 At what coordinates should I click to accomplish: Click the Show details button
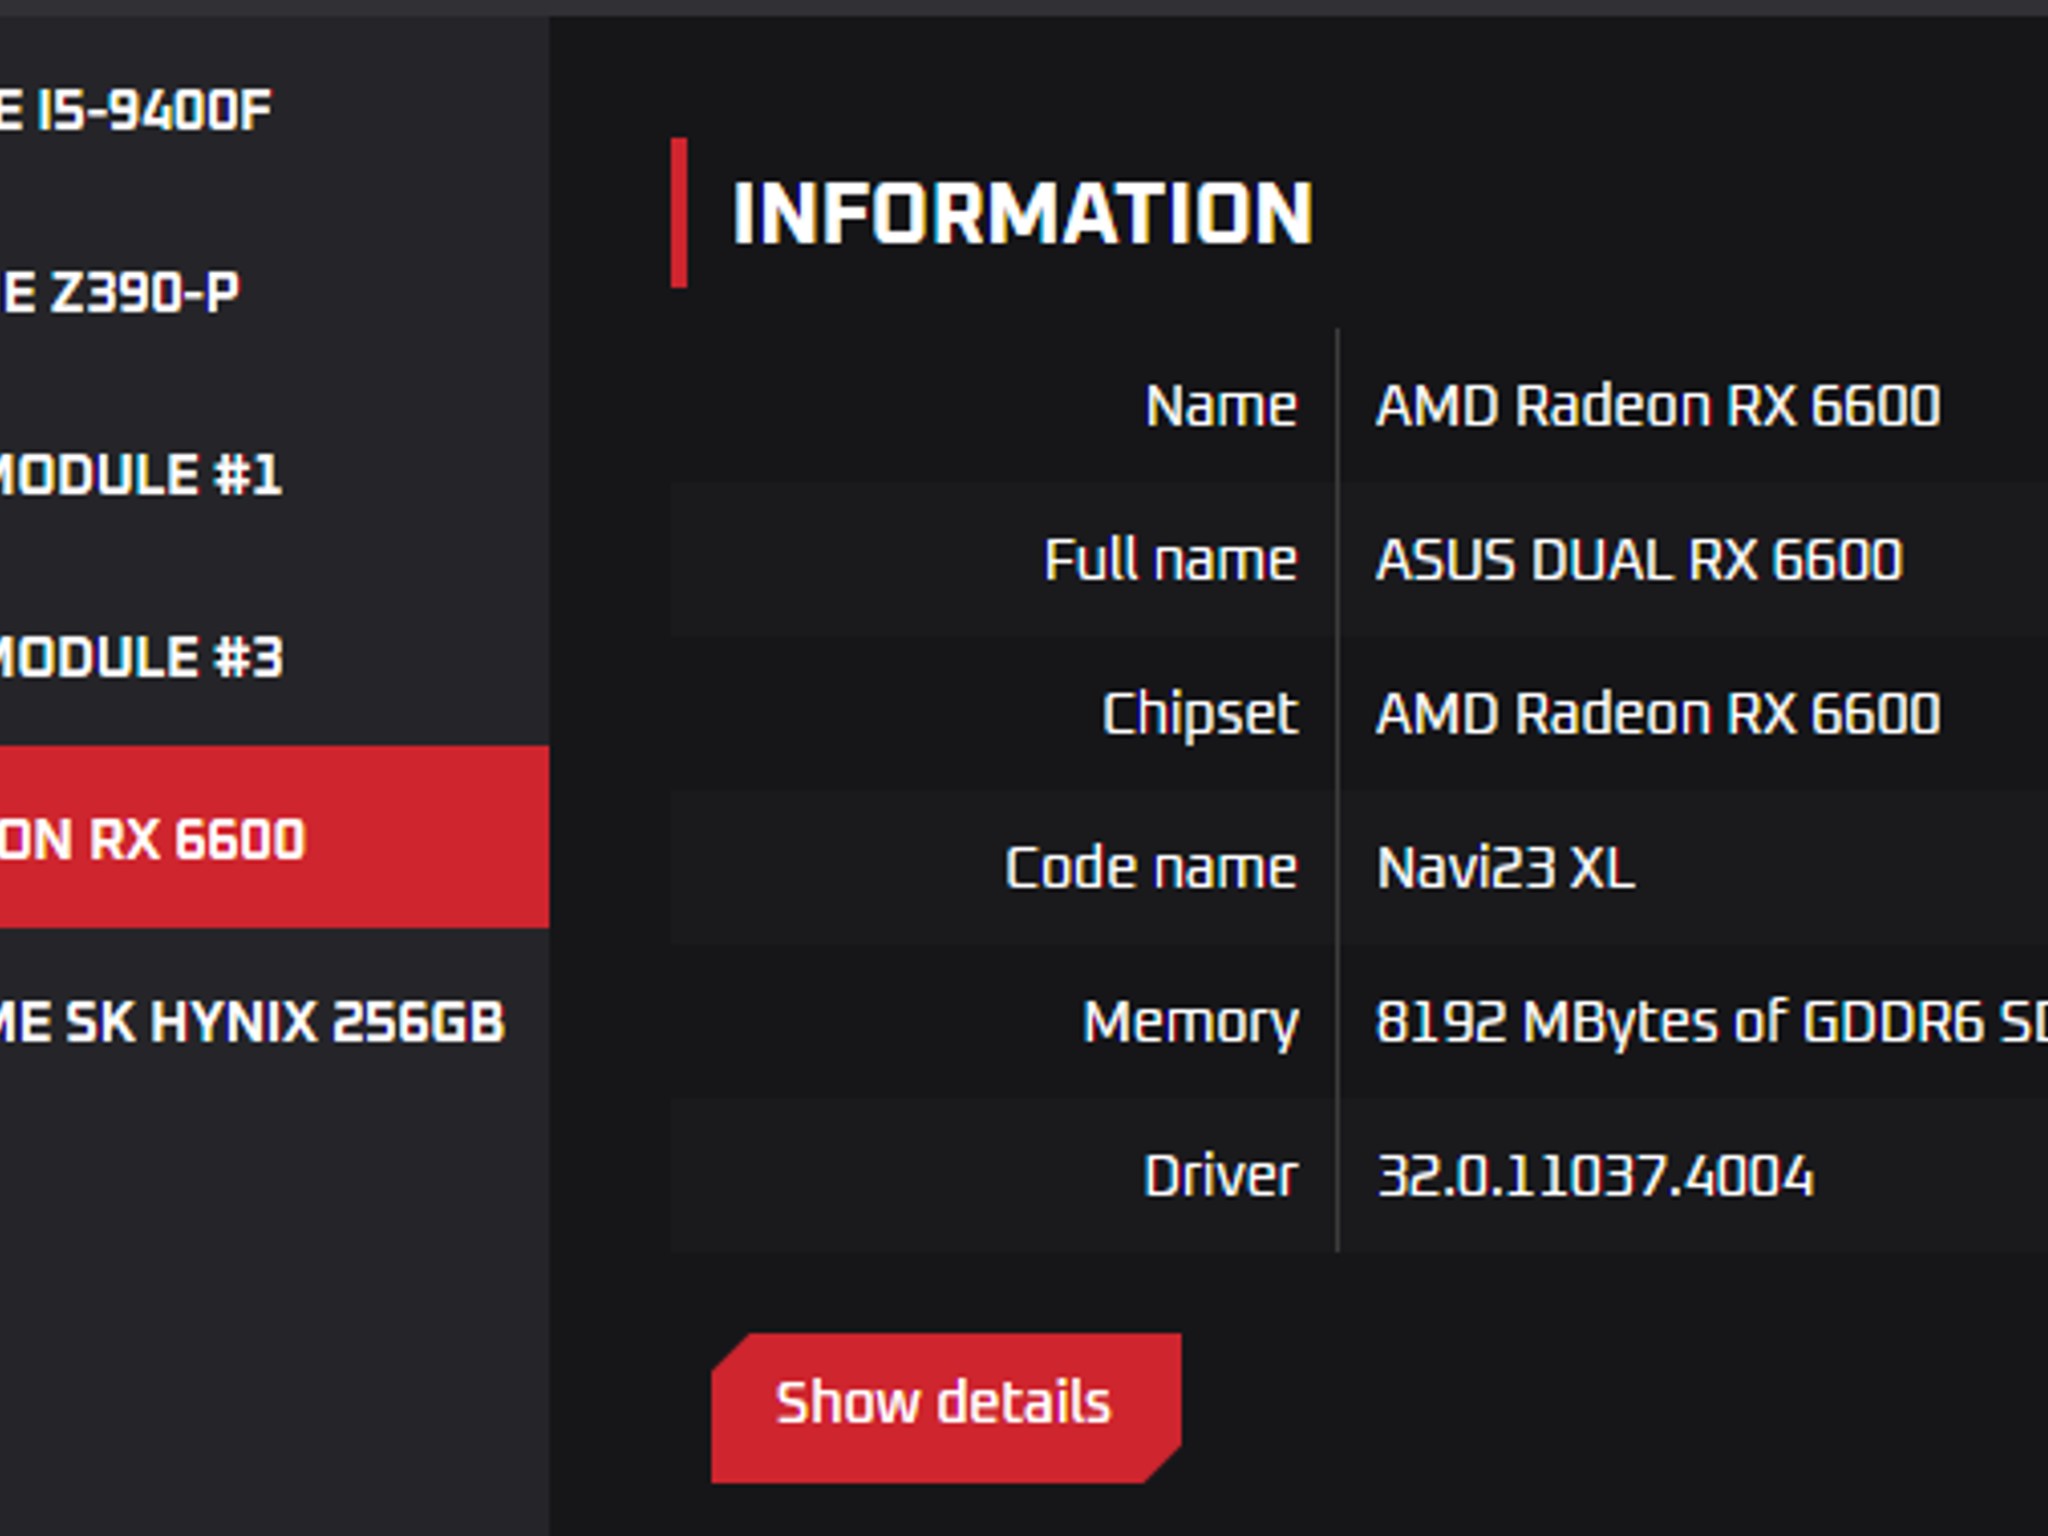point(945,1407)
